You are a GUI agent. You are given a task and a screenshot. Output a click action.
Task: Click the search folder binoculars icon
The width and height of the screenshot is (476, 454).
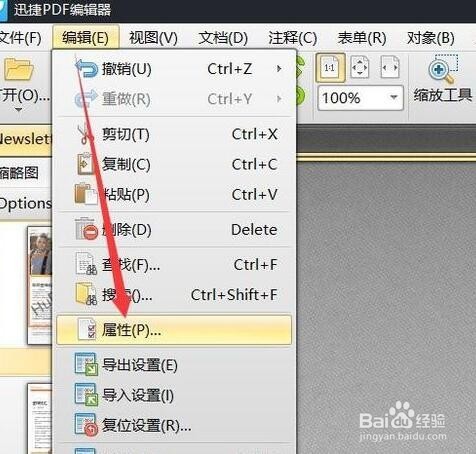point(86,294)
